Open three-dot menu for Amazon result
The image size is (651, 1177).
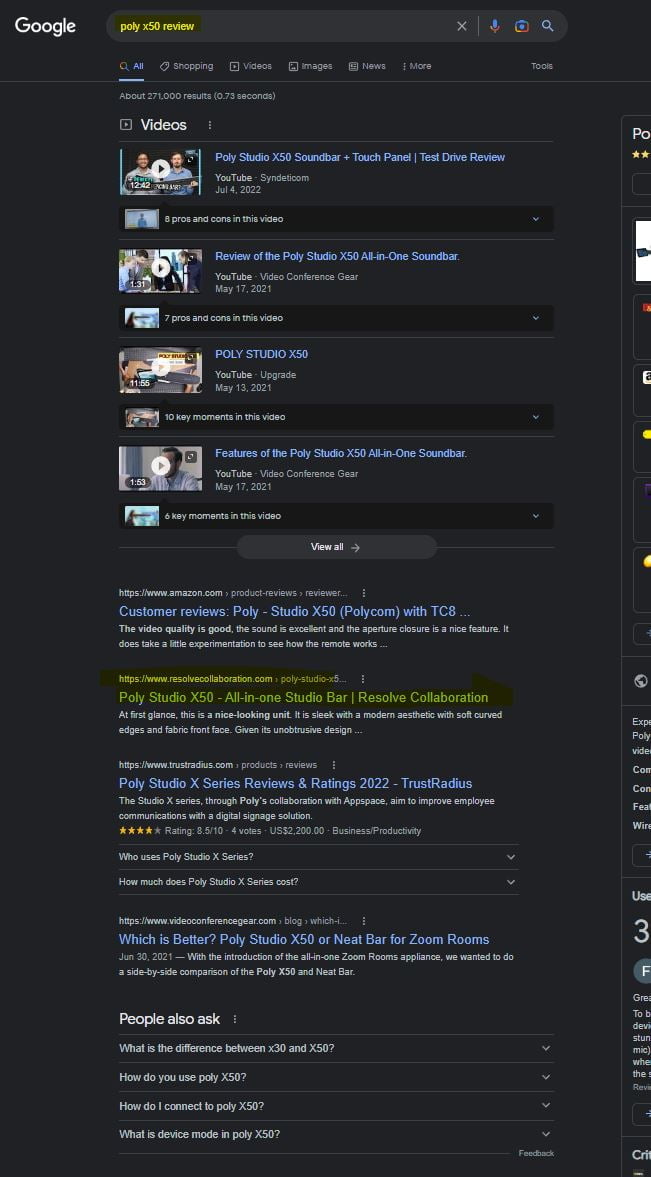(363, 593)
